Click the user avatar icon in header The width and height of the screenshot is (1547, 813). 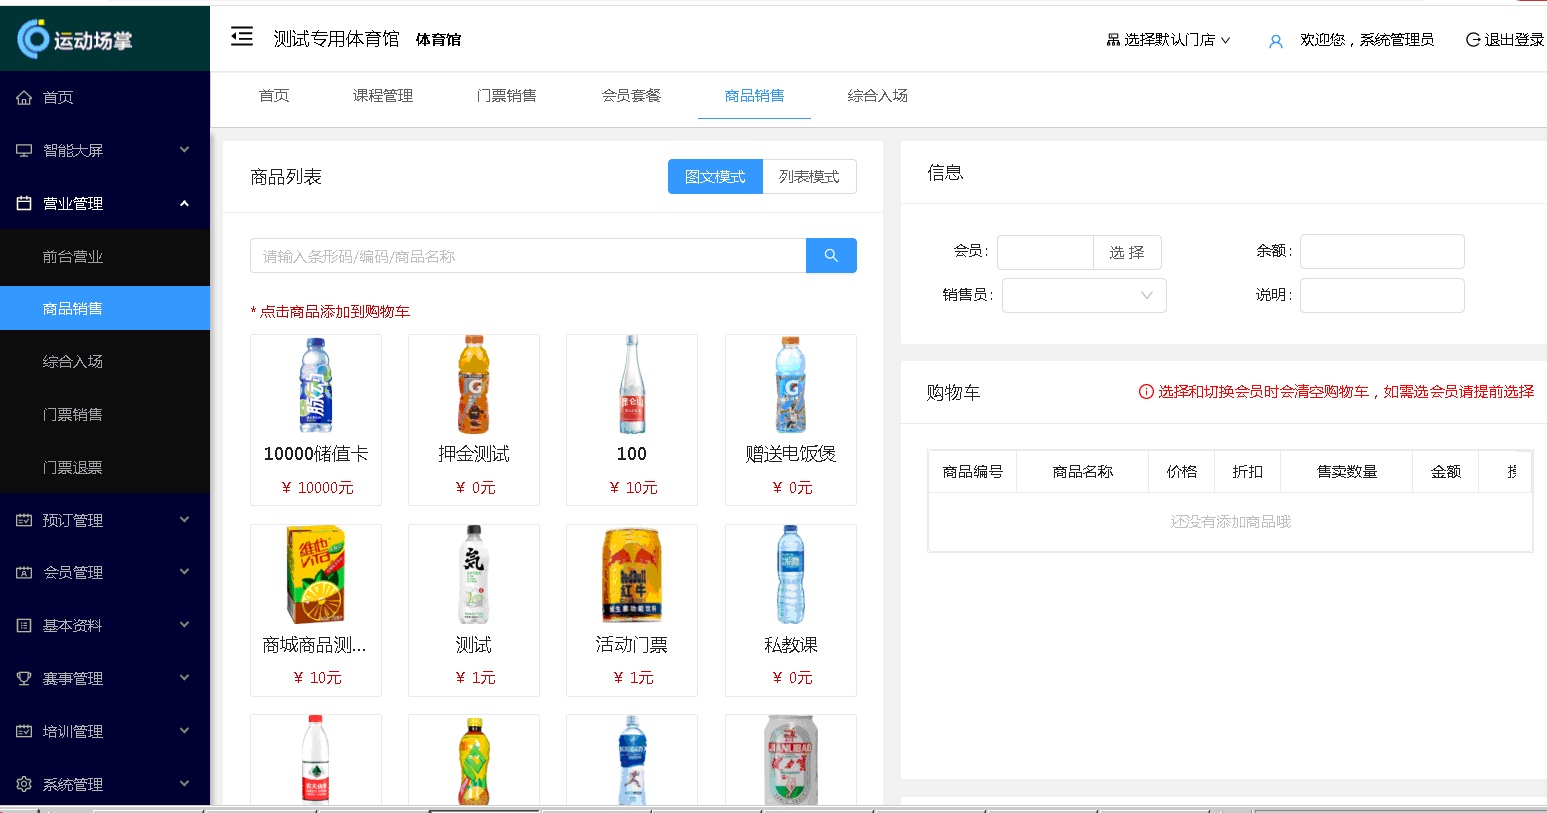(1276, 41)
